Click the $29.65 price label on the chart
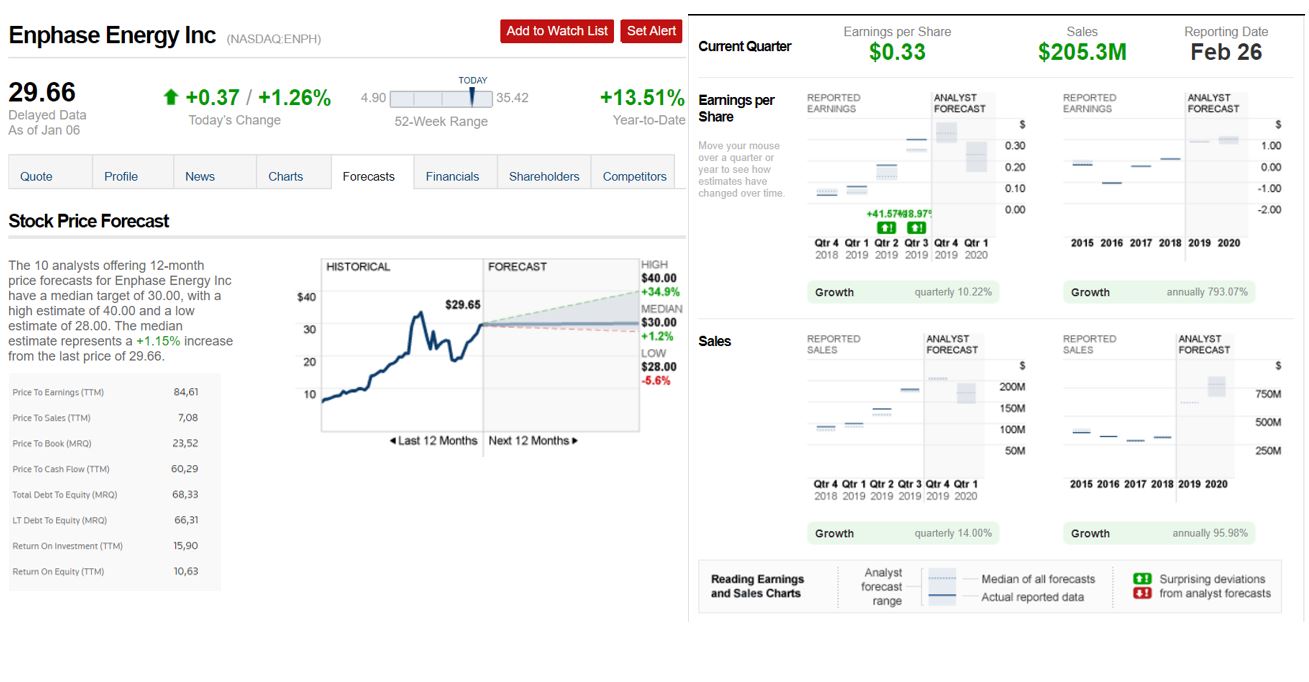Viewport: 1309px width, 682px height. click(463, 304)
